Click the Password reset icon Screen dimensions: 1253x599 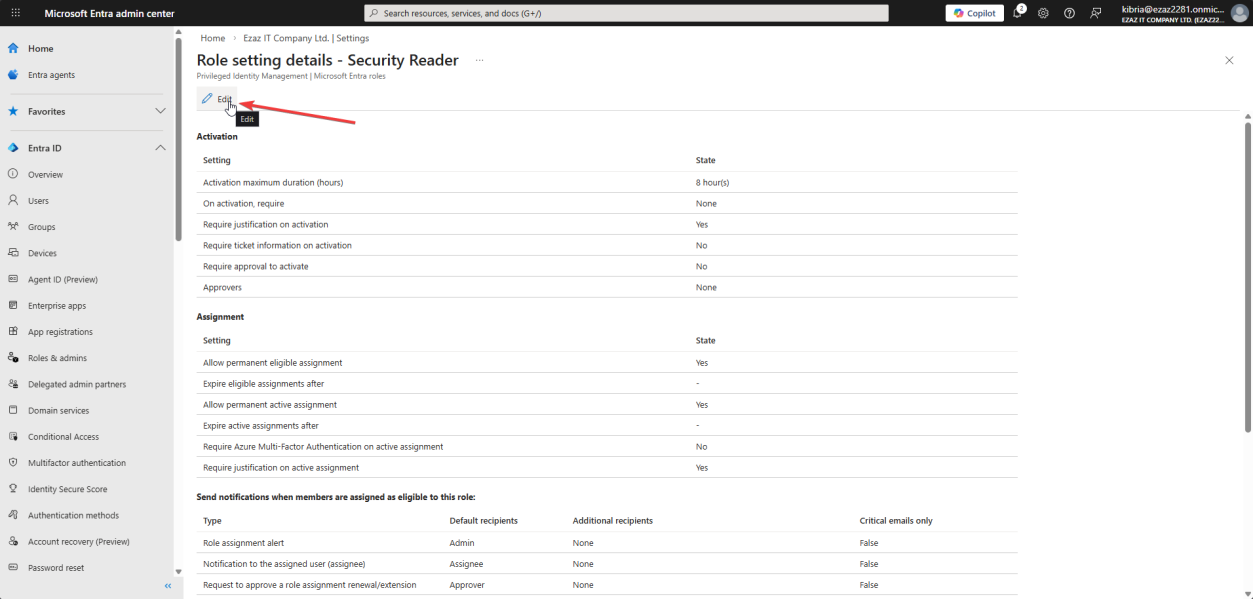(13, 567)
